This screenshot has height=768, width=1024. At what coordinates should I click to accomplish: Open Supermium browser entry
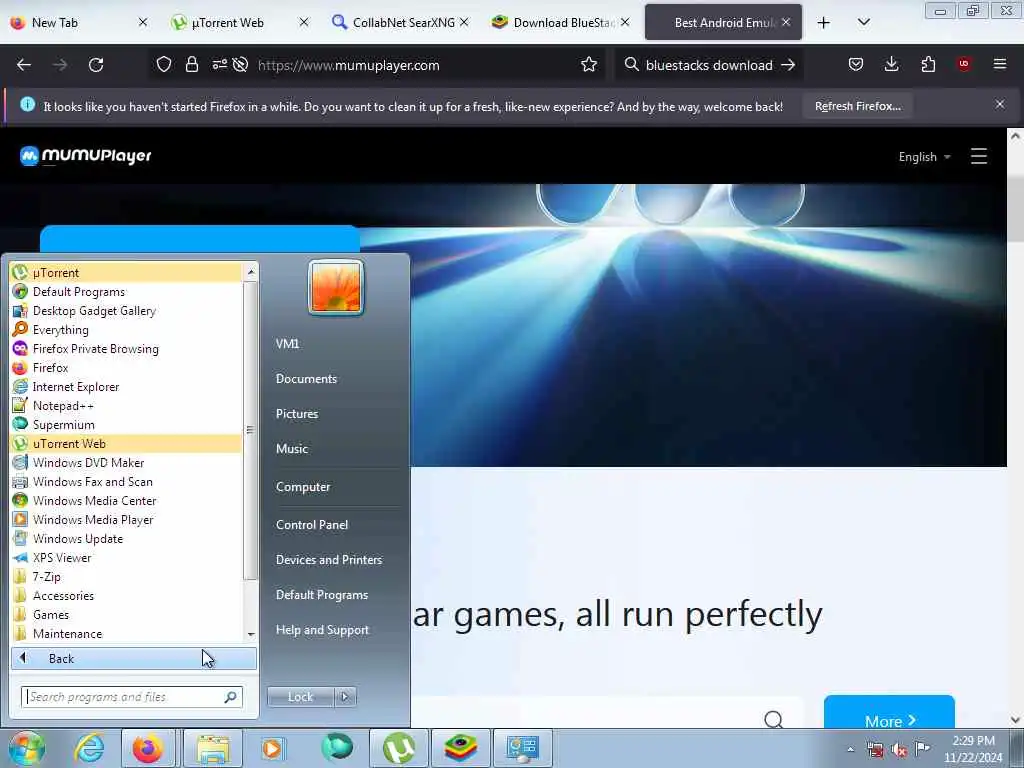(x=126, y=424)
